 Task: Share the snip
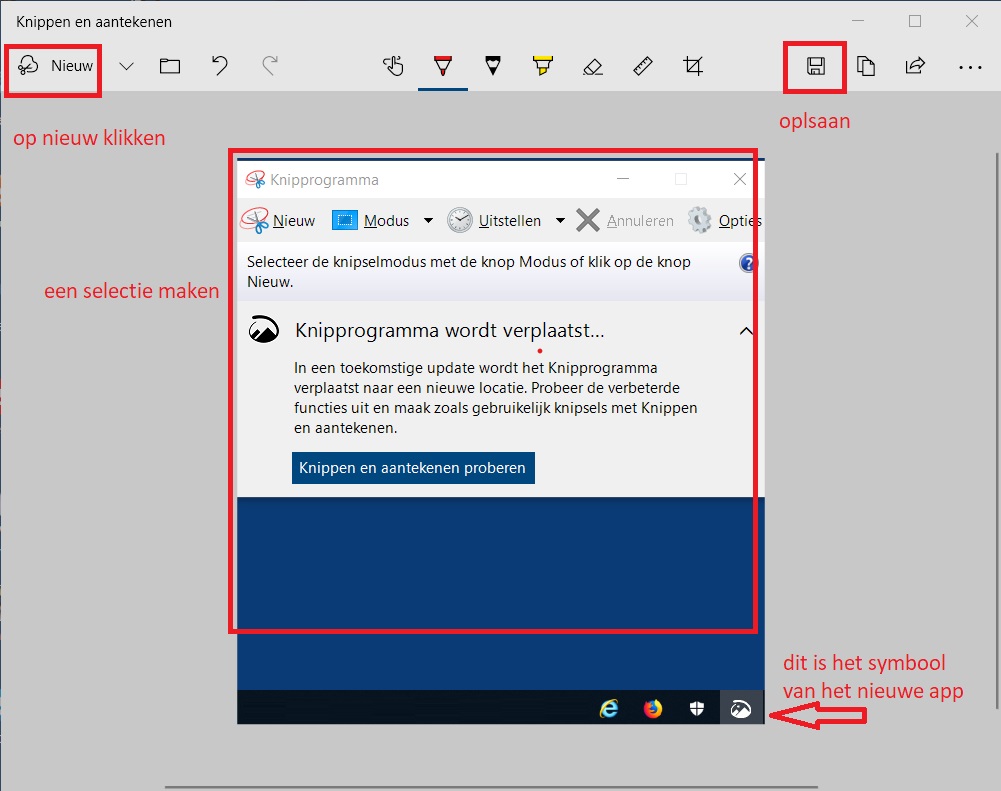pyautogui.click(x=915, y=67)
